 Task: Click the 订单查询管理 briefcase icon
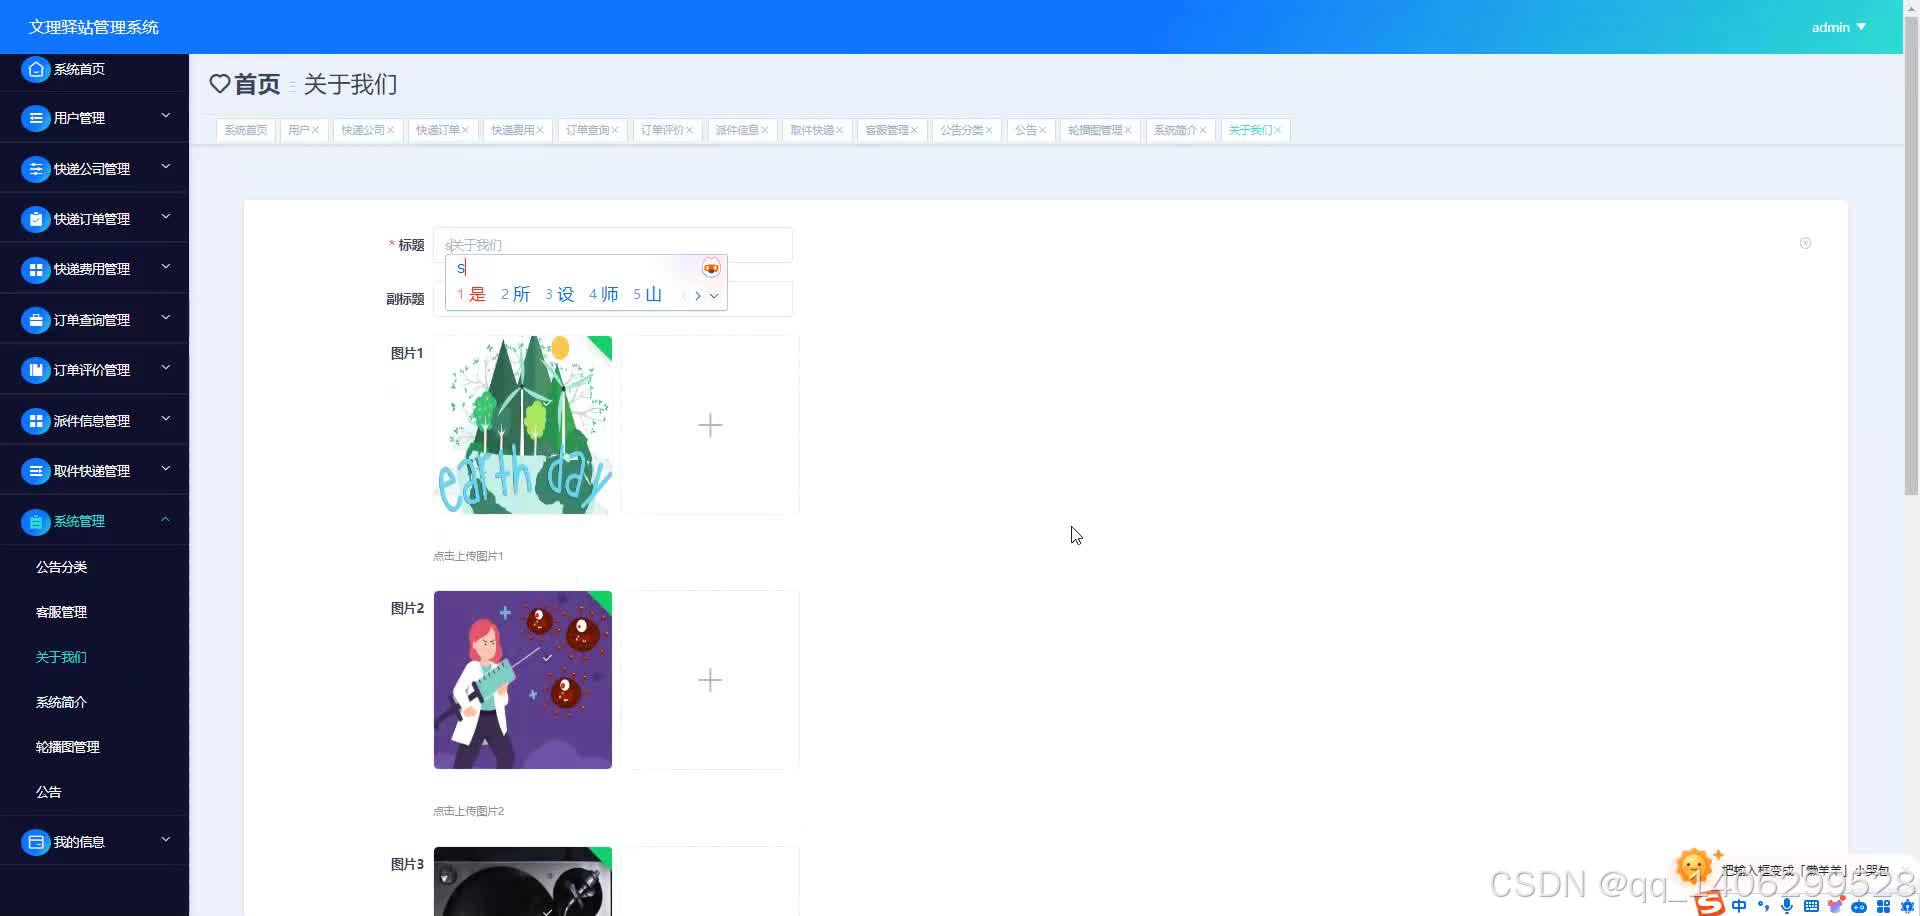36,320
